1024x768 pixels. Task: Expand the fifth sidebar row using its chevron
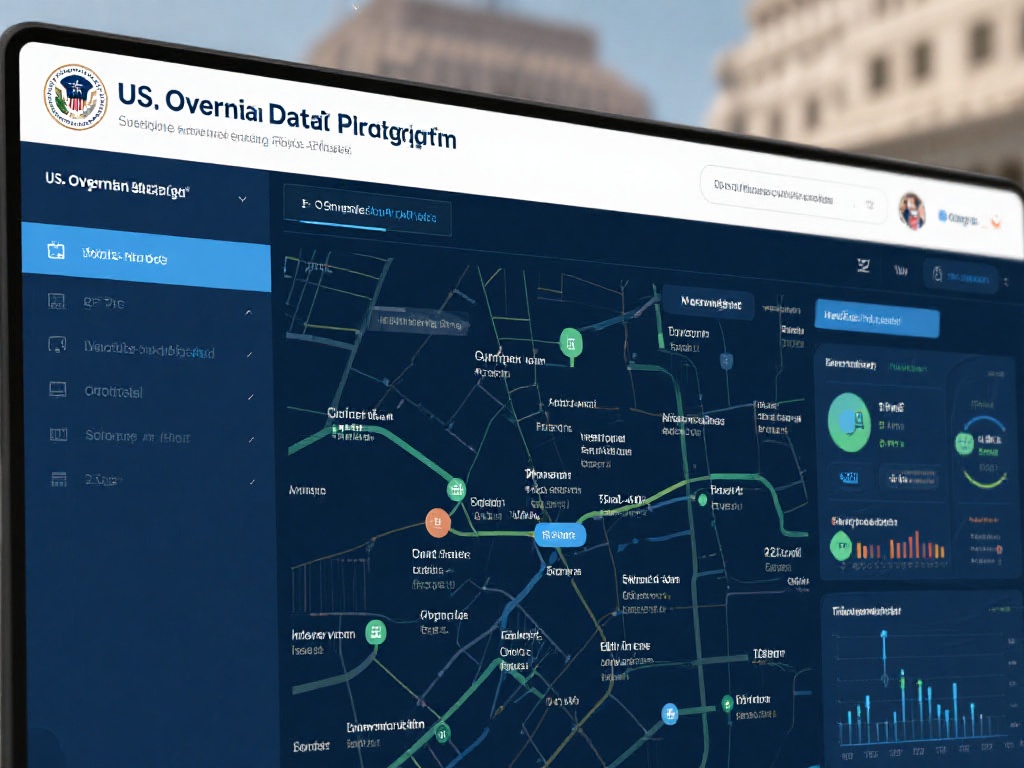point(251,440)
